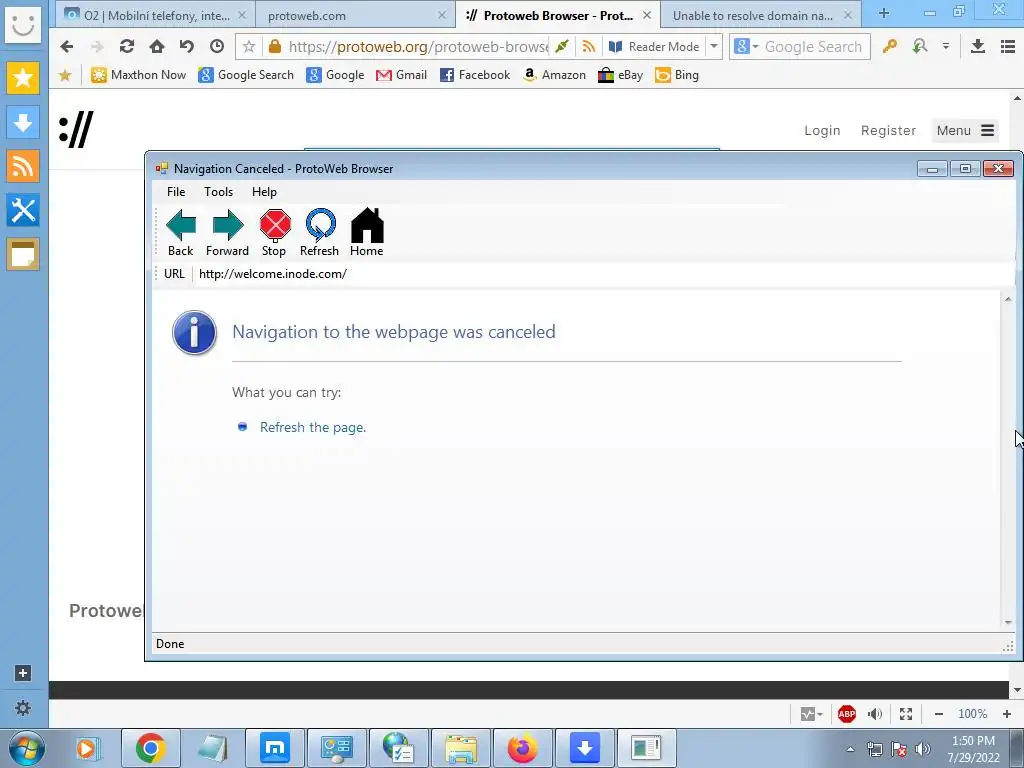
Task: Open Tools icon in Maxthon sidebar
Action: [x=23, y=210]
